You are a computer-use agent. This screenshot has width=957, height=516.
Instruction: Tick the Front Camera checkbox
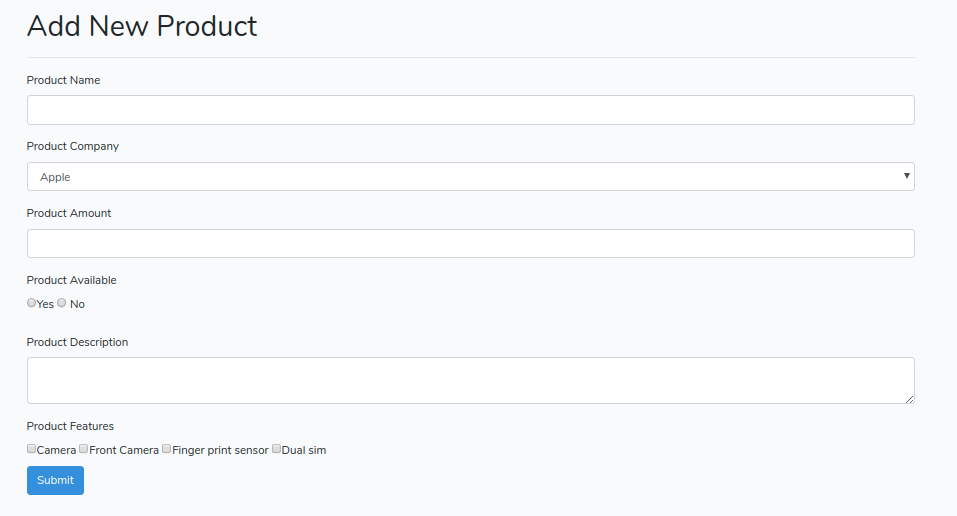click(x=84, y=449)
